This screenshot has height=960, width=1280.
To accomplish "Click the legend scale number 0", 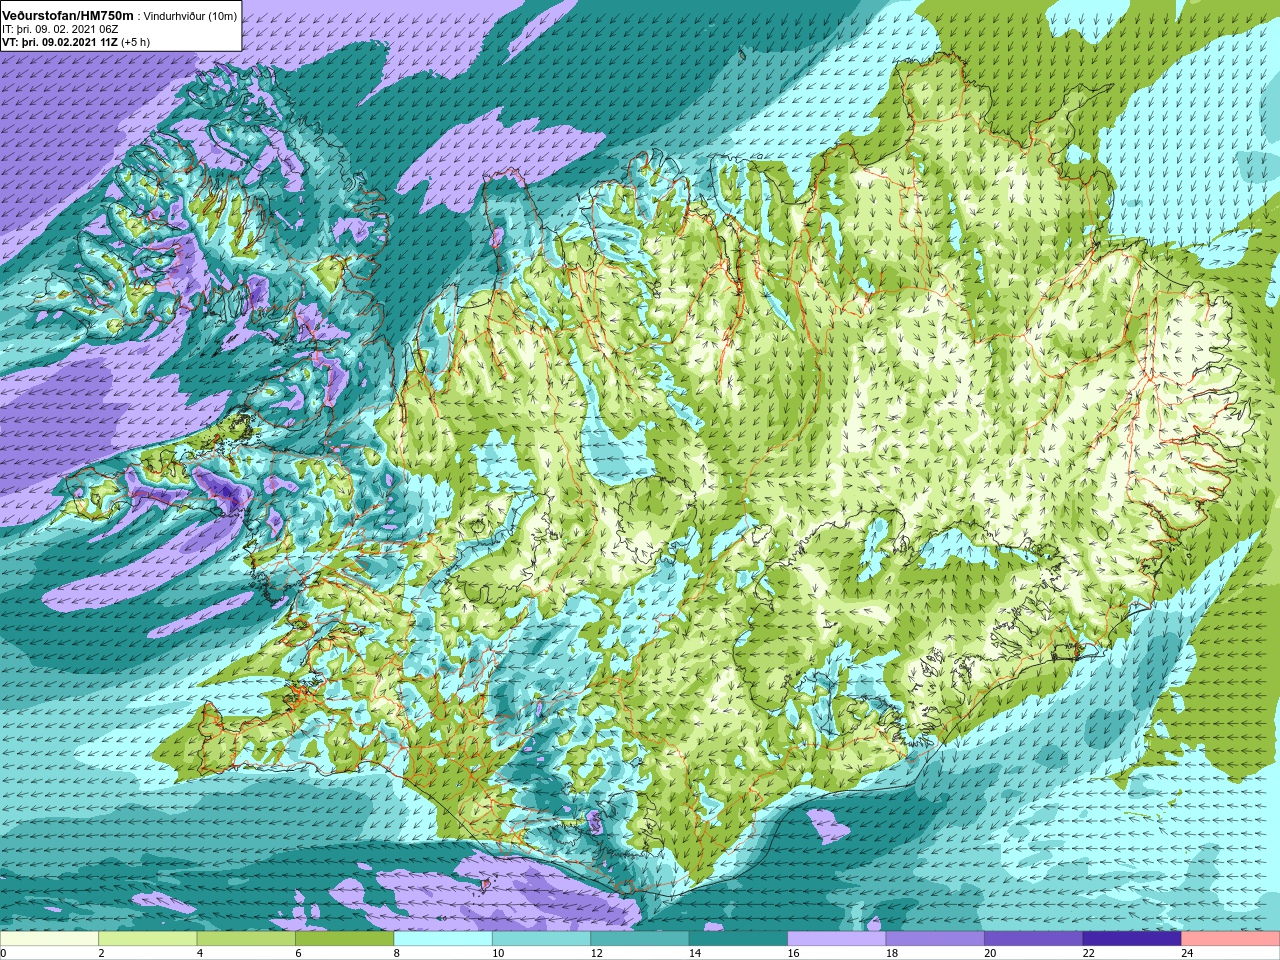I will coord(4,953).
